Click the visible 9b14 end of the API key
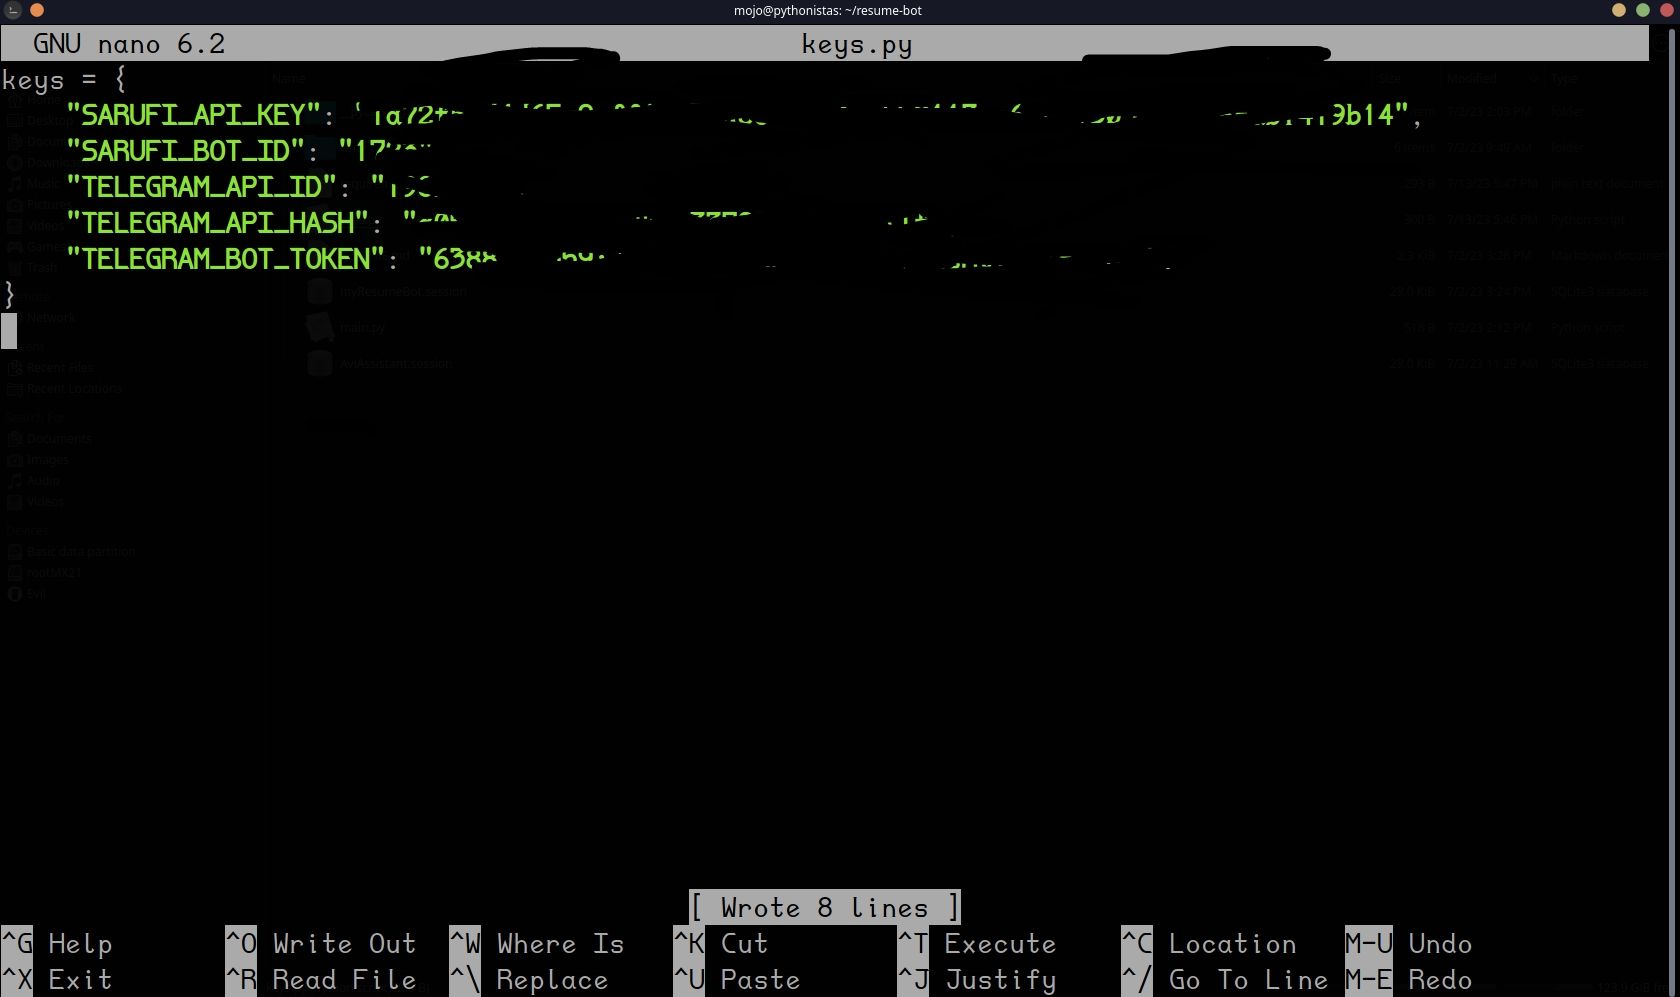 point(1362,115)
